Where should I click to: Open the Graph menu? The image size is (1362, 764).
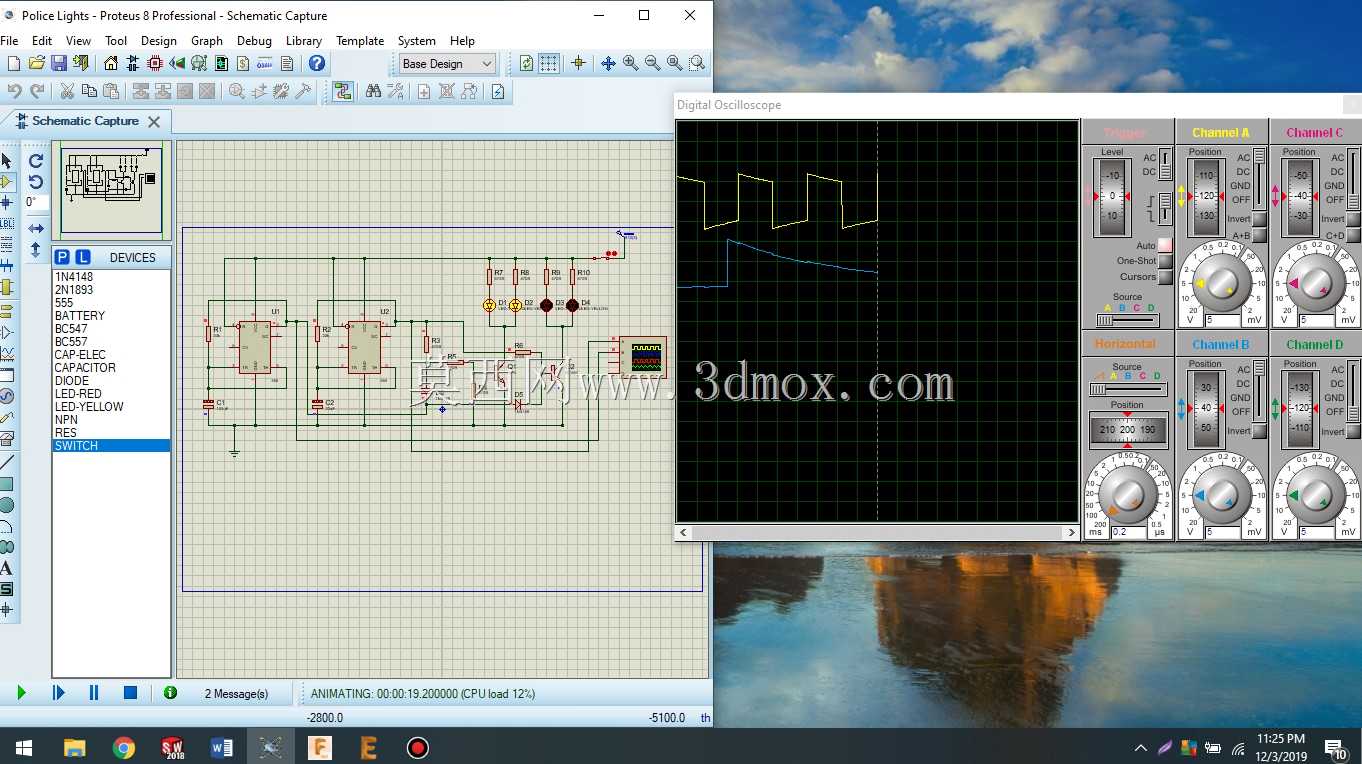point(207,41)
